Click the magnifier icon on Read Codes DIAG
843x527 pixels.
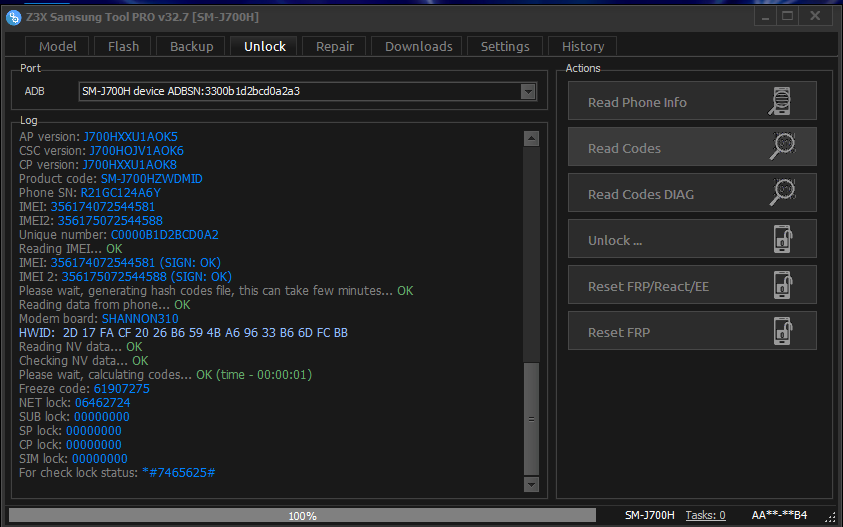782,193
